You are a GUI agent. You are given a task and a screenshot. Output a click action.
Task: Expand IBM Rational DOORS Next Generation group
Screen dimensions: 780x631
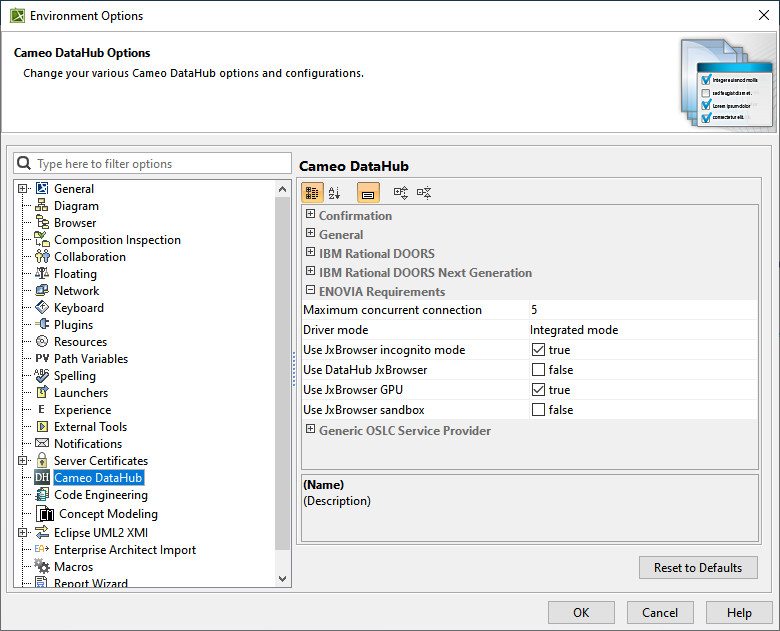point(310,271)
